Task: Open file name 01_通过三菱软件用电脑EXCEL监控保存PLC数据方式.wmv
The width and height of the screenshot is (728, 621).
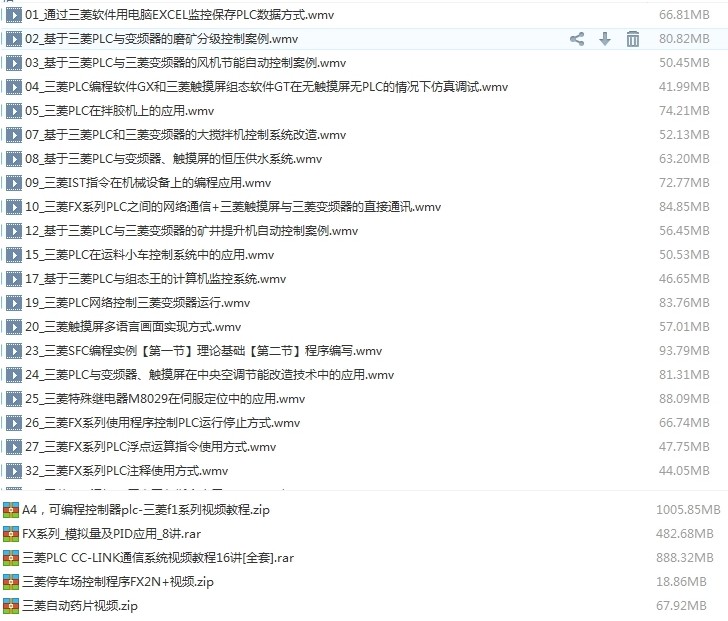Action: click(x=180, y=15)
